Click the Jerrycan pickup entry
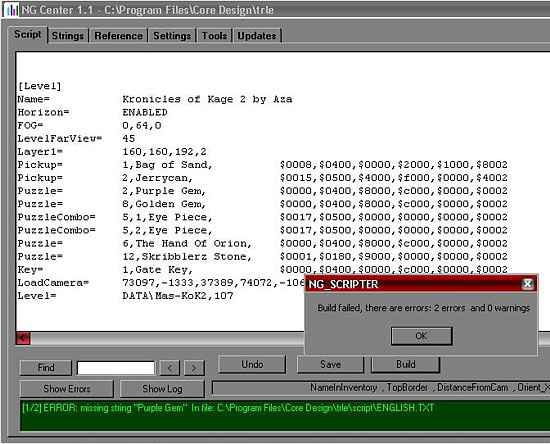Screen dimensions: 550x444 (x=157, y=178)
